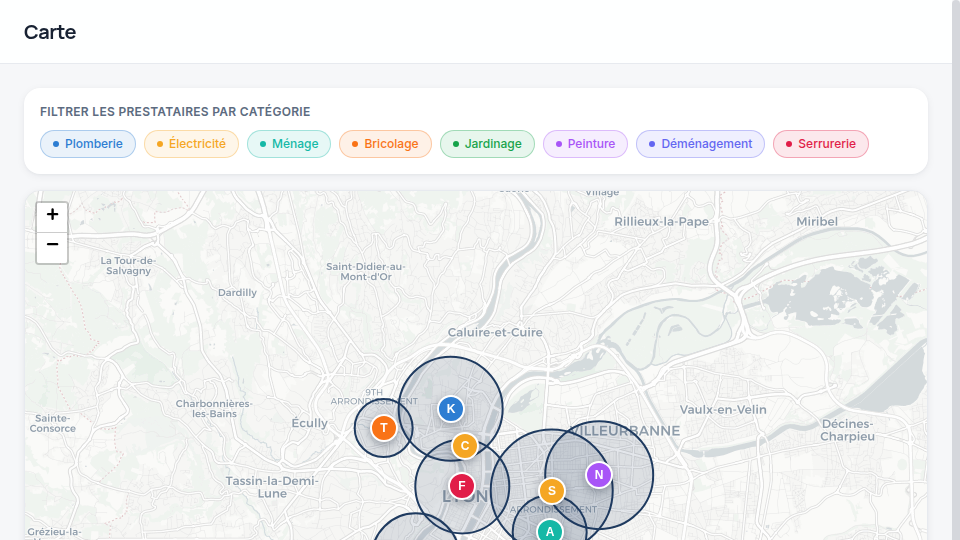The height and width of the screenshot is (540, 960).
Task: Toggle the Jardinage category filter
Action: pos(487,144)
